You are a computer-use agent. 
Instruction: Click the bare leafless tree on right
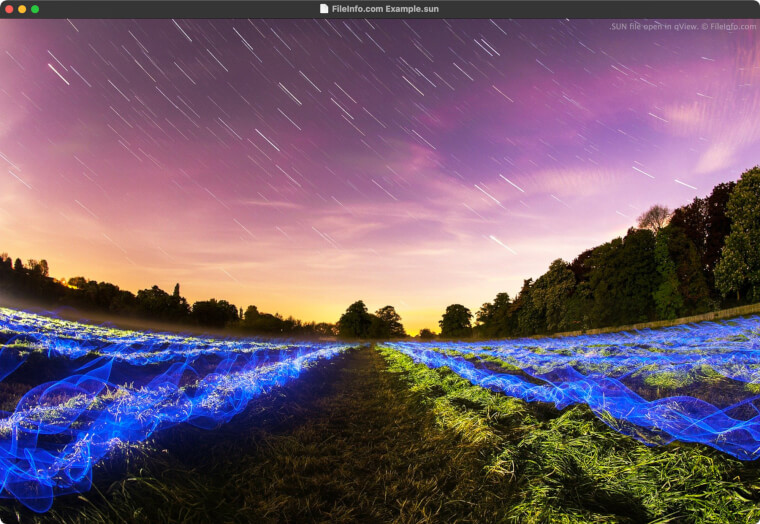[x=654, y=216]
